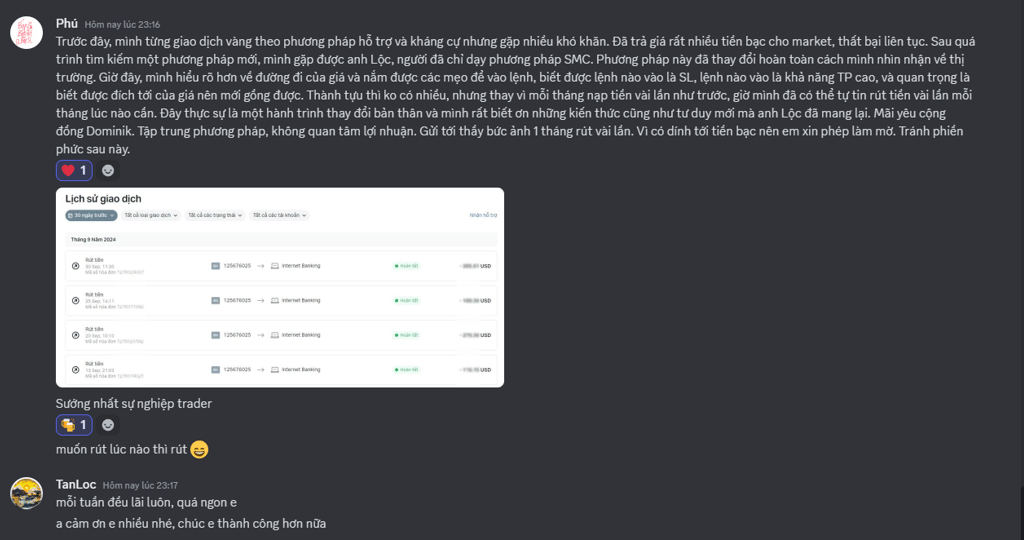Viewport: 1024px width, 540px height.
Task: Click the withdrawal icon of the 13 Sep transaction
Action: [76, 370]
